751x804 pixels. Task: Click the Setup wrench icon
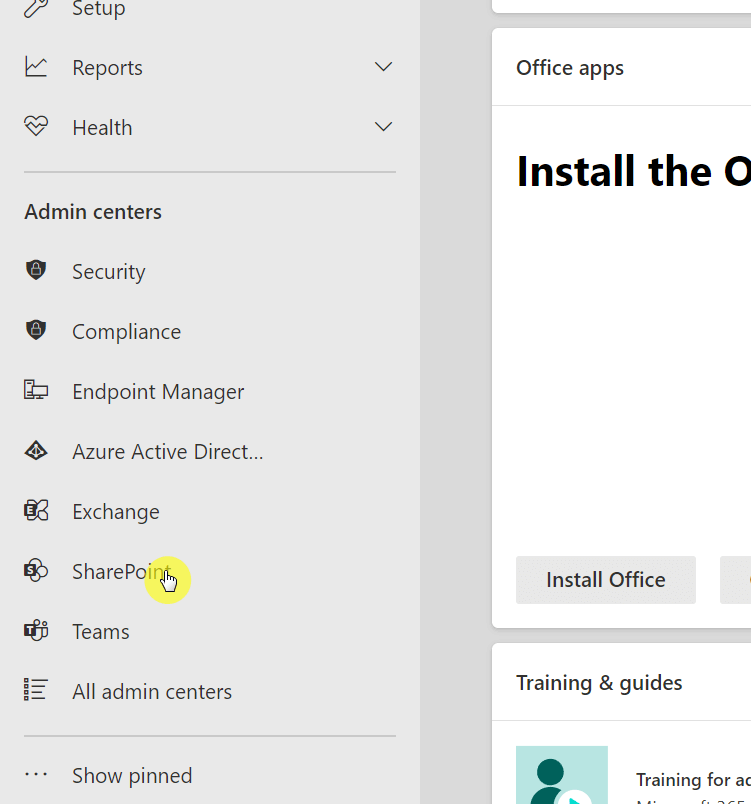coord(36,7)
